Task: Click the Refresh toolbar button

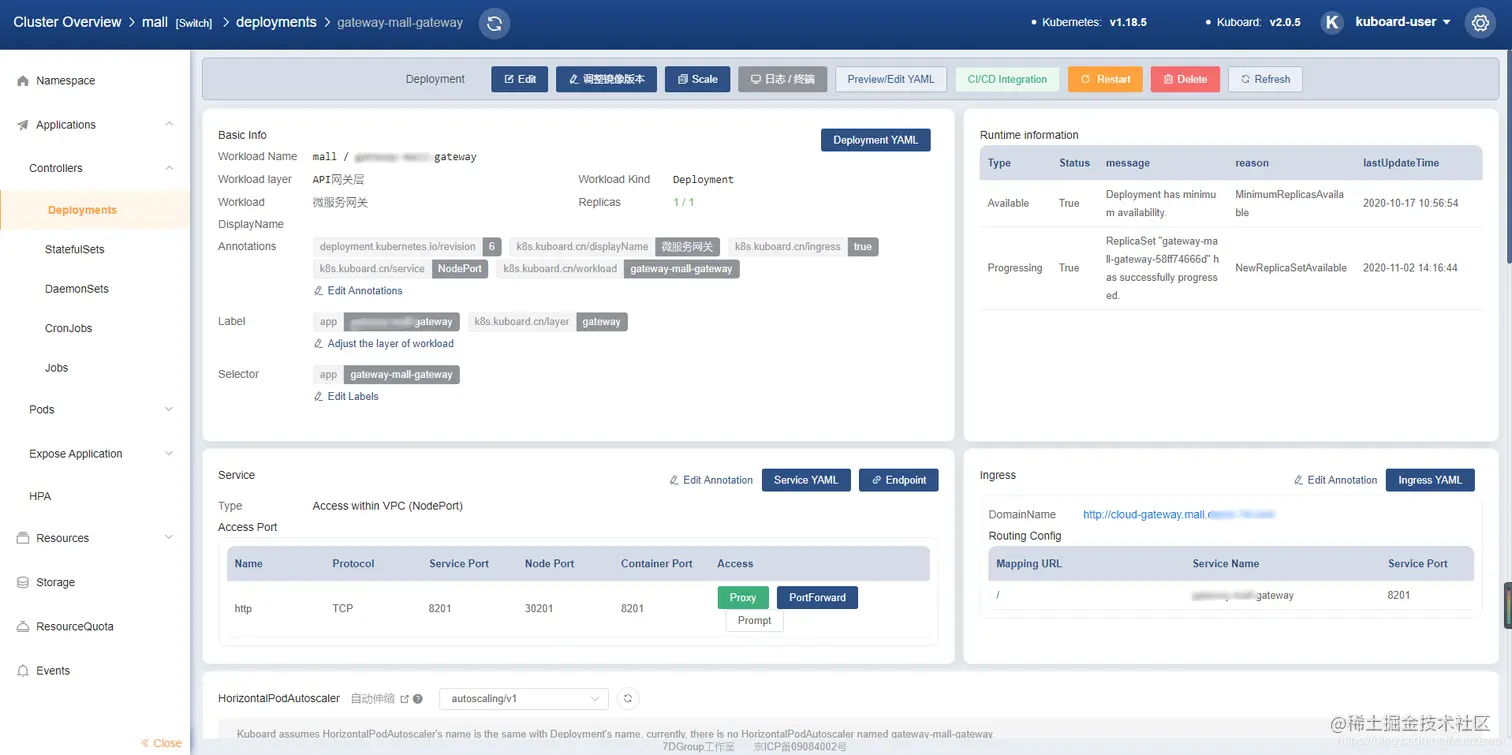Action: tap(1265, 79)
